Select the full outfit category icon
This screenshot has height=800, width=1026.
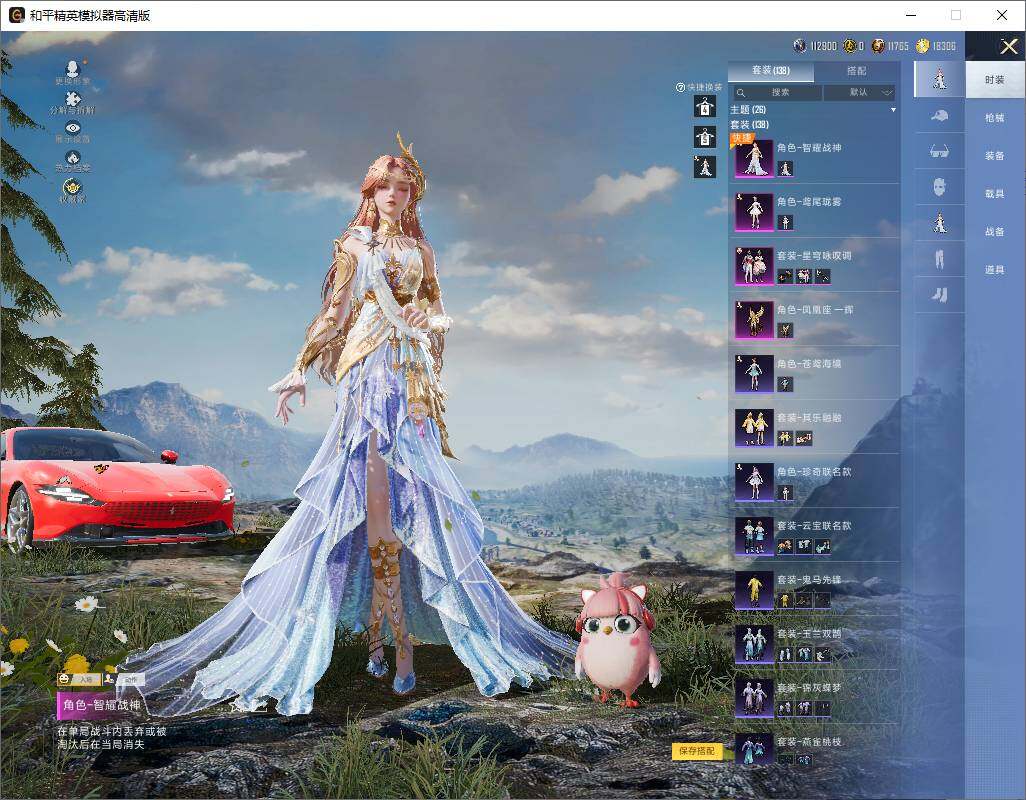click(939, 79)
